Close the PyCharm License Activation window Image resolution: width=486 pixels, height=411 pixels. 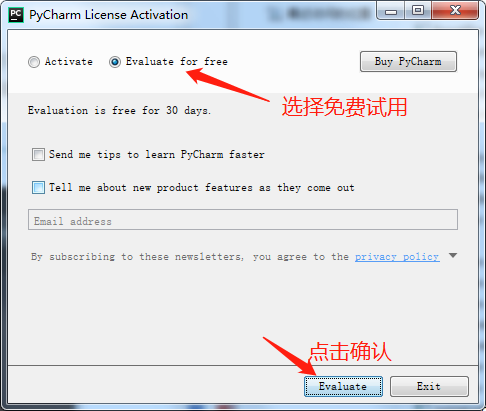(x=455, y=11)
